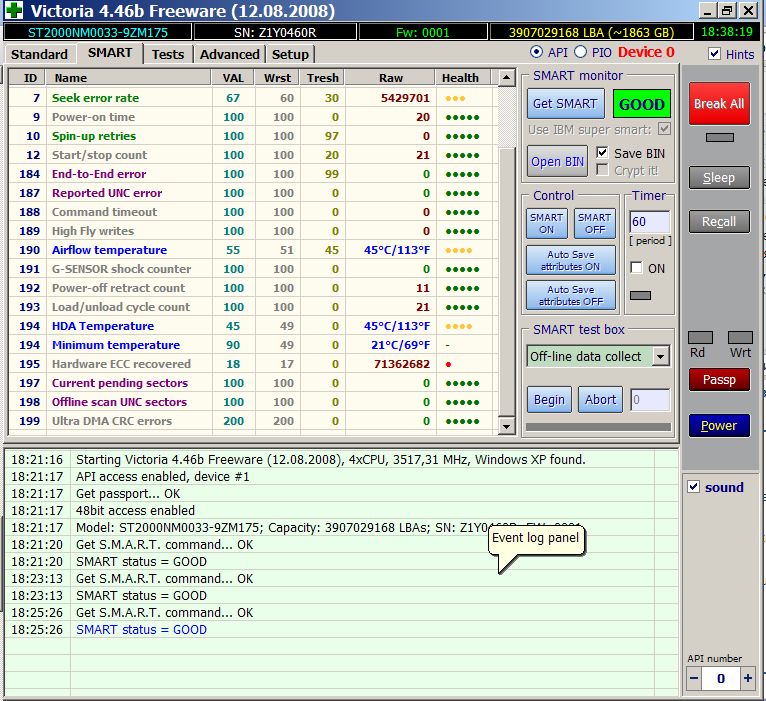Toggle the Hints checkbox
The image size is (766, 701).
point(714,53)
